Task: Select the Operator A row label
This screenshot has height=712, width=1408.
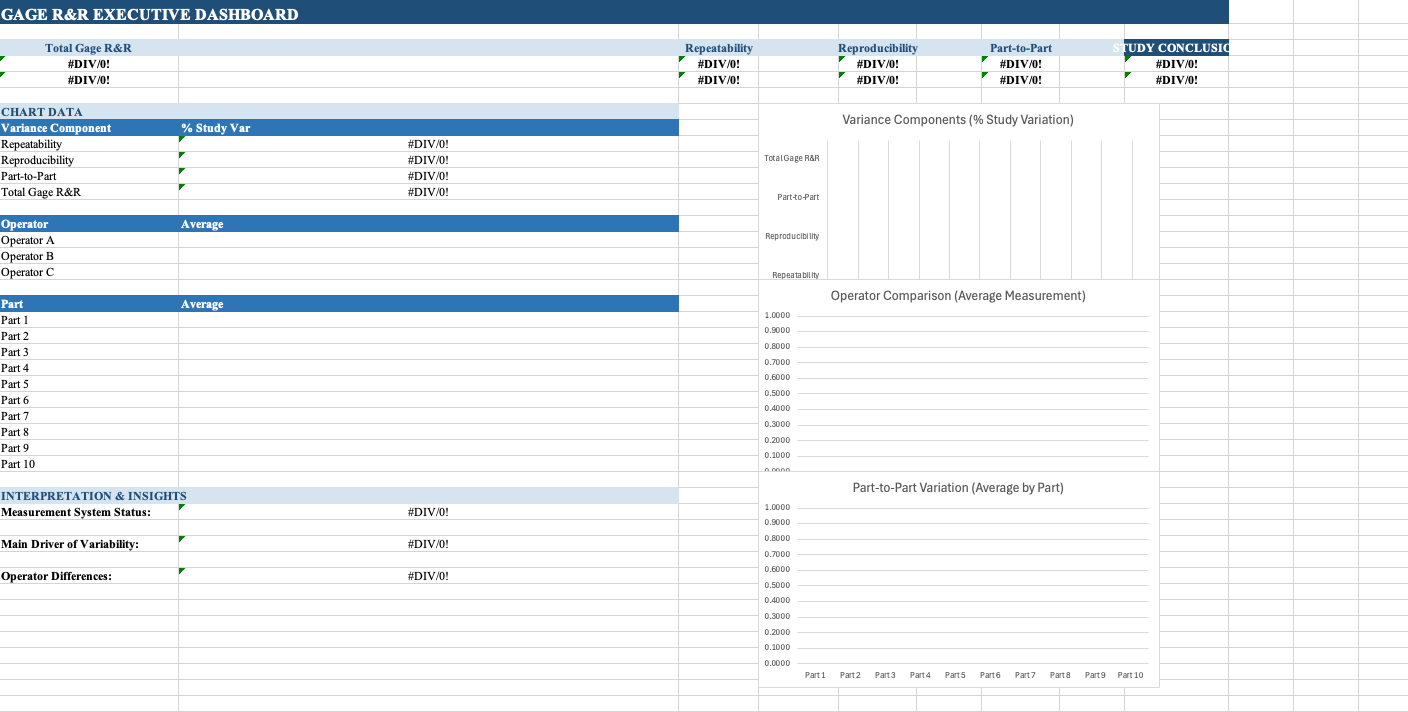Action: (x=28, y=240)
